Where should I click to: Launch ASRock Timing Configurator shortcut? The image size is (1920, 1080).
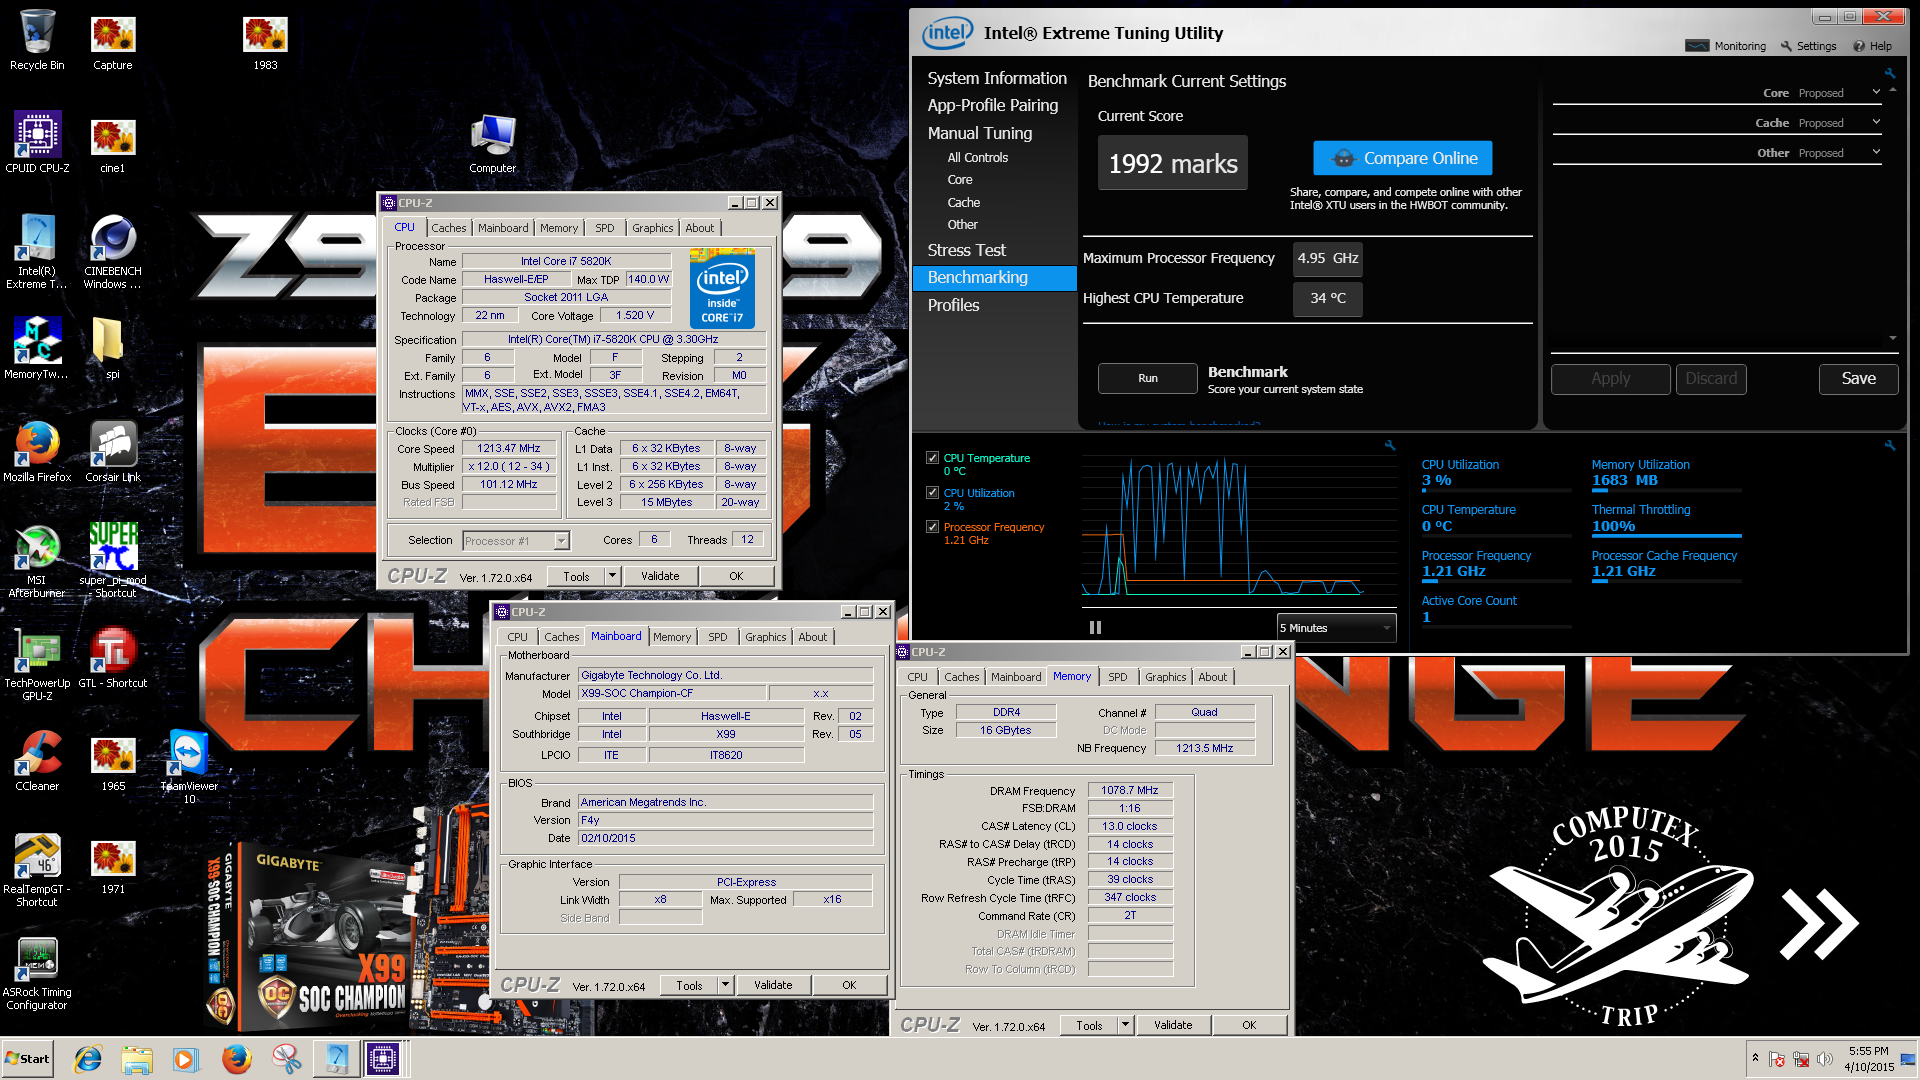(x=37, y=973)
